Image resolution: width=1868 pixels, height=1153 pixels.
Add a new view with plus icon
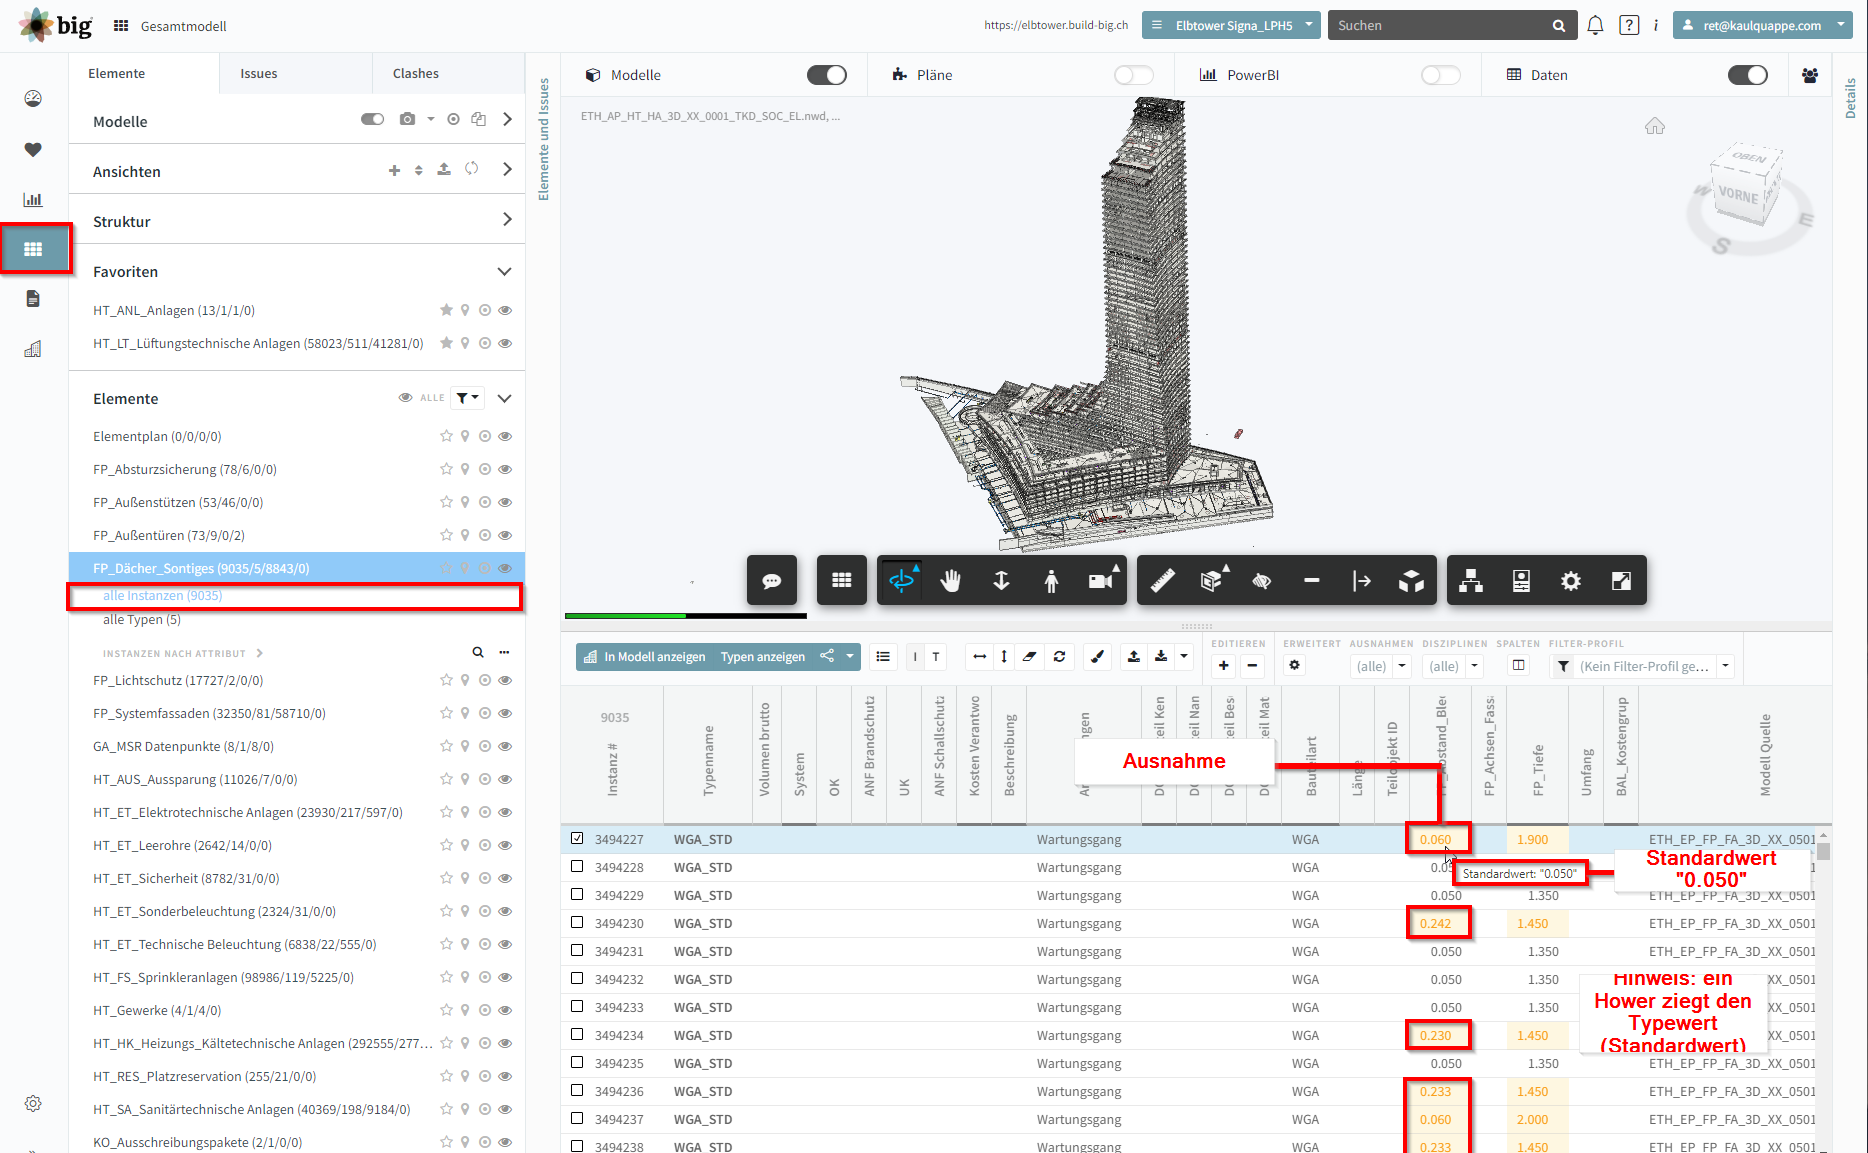(394, 170)
